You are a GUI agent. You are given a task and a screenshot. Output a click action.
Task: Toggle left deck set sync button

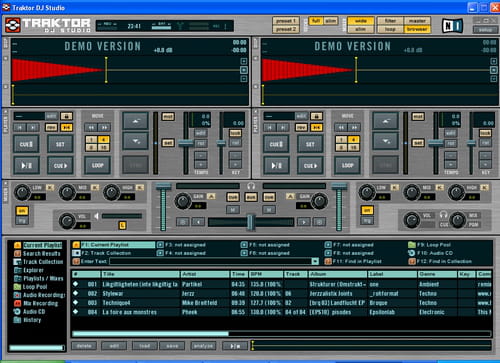point(168,143)
